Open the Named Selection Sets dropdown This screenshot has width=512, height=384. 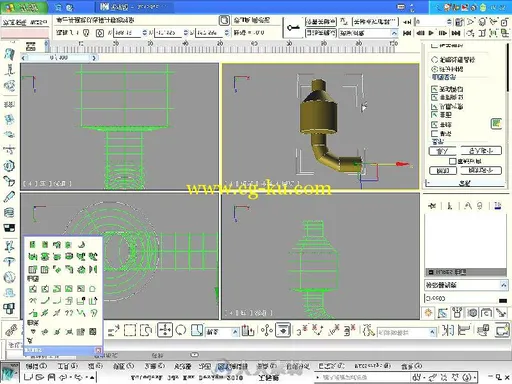407,332
